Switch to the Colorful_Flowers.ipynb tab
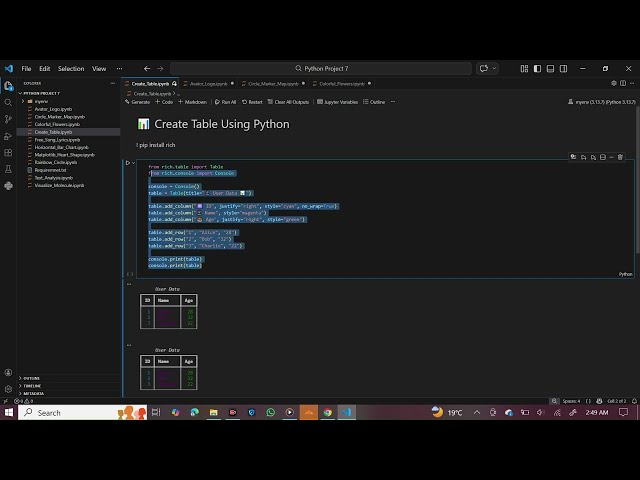 pyautogui.click(x=342, y=84)
